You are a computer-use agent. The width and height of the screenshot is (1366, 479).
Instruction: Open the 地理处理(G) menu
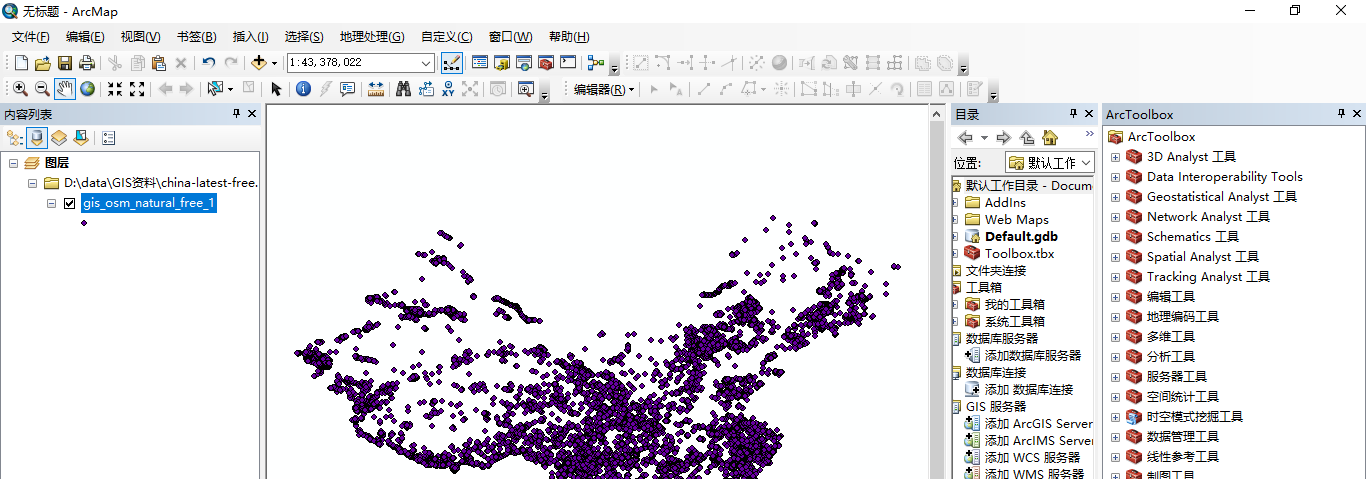coord(372,37)
